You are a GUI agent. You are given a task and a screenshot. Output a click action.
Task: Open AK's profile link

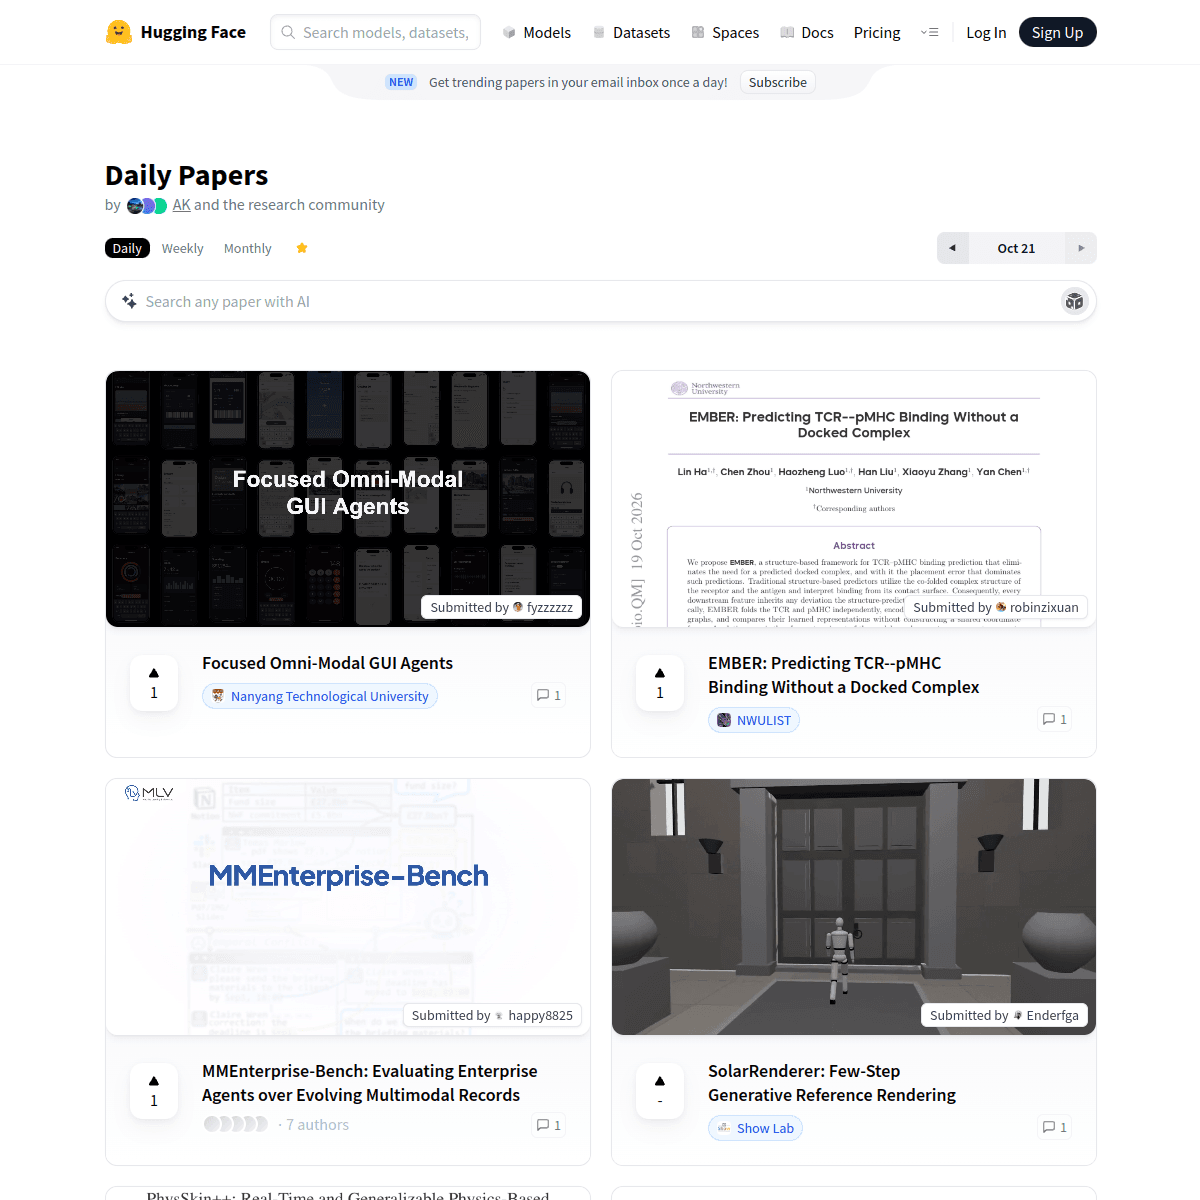[x=181, y=205]
